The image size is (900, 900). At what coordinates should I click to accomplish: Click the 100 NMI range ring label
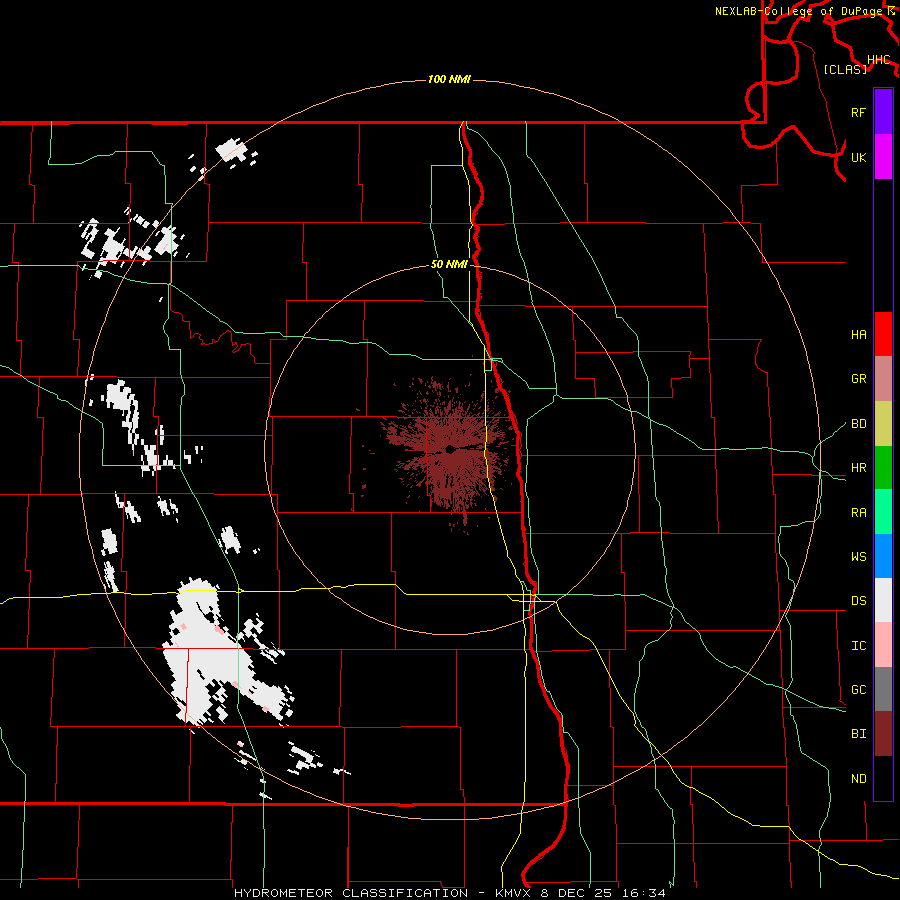pyautogui.click(x=449, y=79)
